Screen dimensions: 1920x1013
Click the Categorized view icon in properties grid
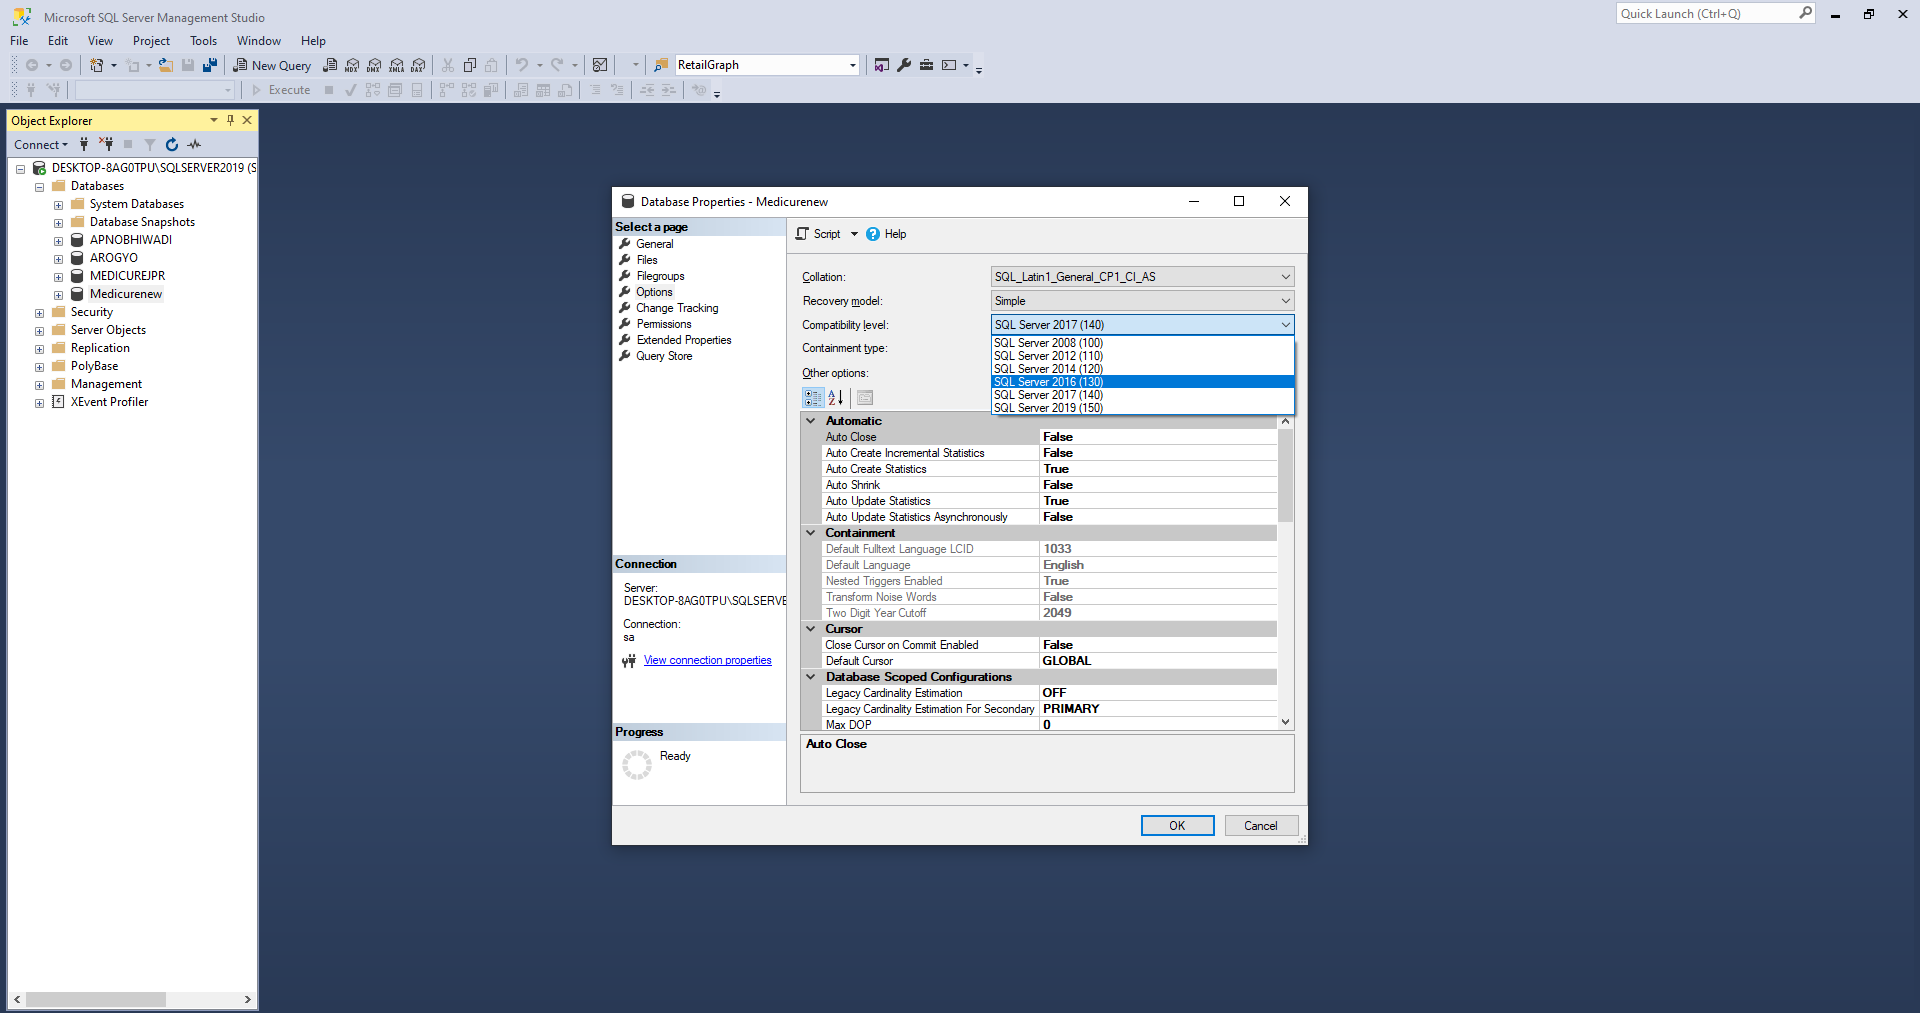pos(813,398)
